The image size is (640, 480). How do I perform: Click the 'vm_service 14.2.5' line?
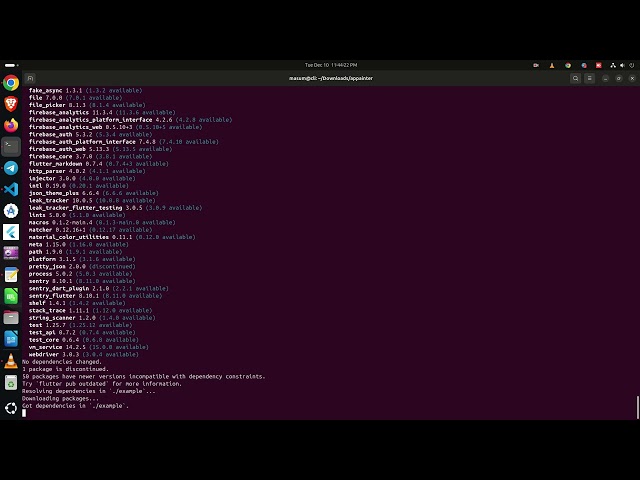(x=89, y=347)
